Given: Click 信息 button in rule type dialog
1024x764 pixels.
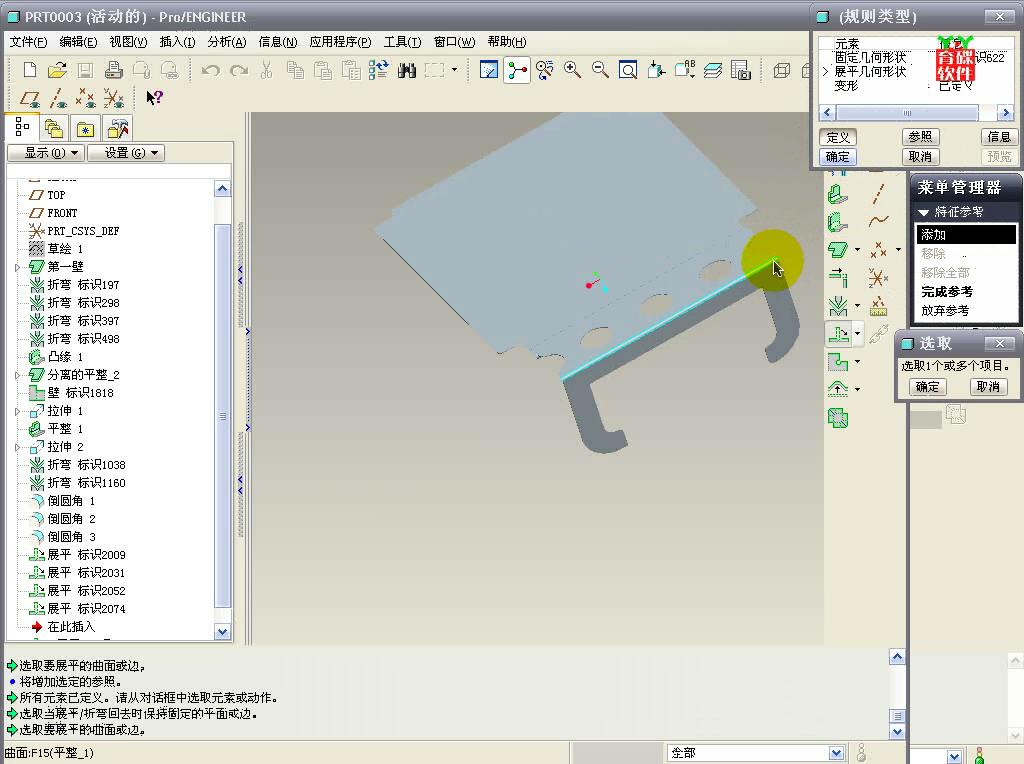Looking at the screenshot, I should (x=999, y=136).
